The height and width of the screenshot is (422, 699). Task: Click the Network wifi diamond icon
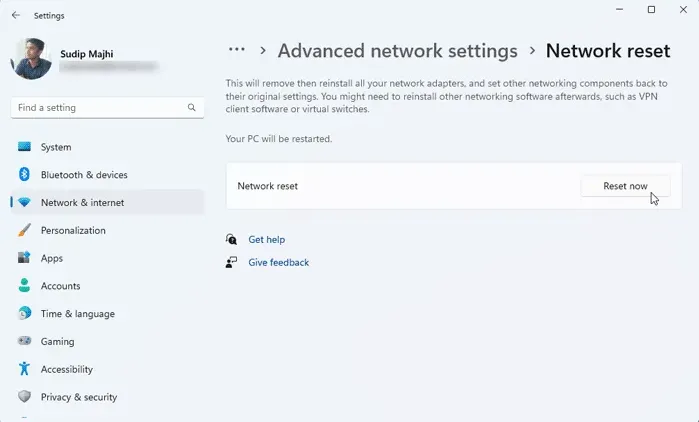pyautogui.click(x=24, y=202)
